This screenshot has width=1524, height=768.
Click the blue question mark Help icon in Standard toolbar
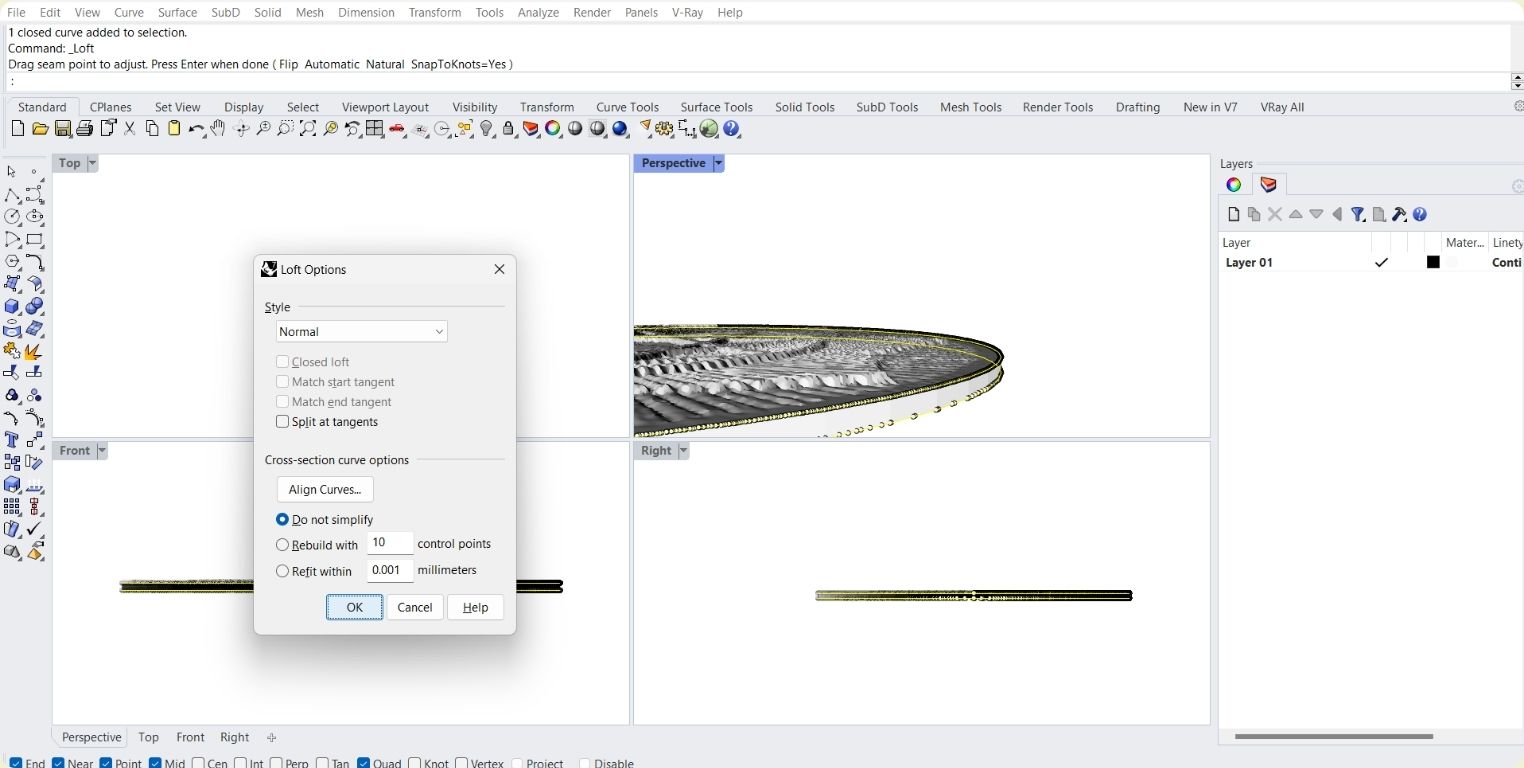click(731, 129)
